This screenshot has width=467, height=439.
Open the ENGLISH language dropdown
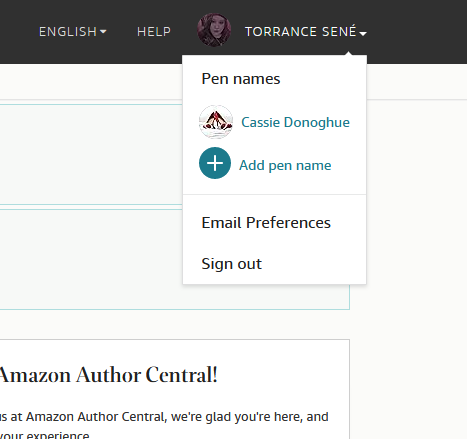pos(73,32)
